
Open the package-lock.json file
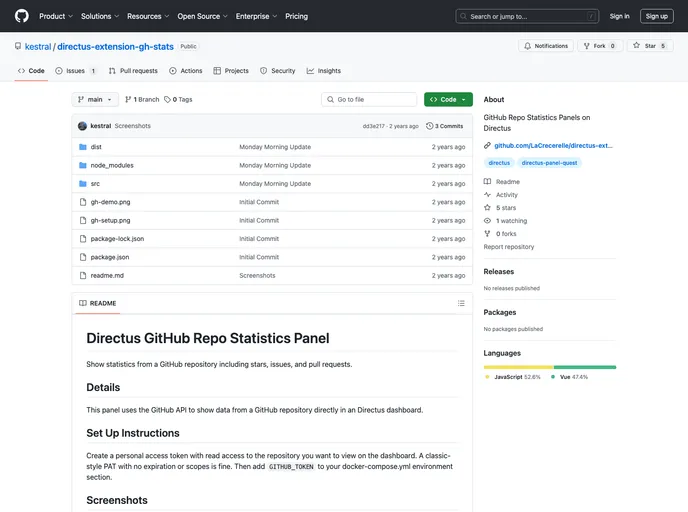(117, 239)
